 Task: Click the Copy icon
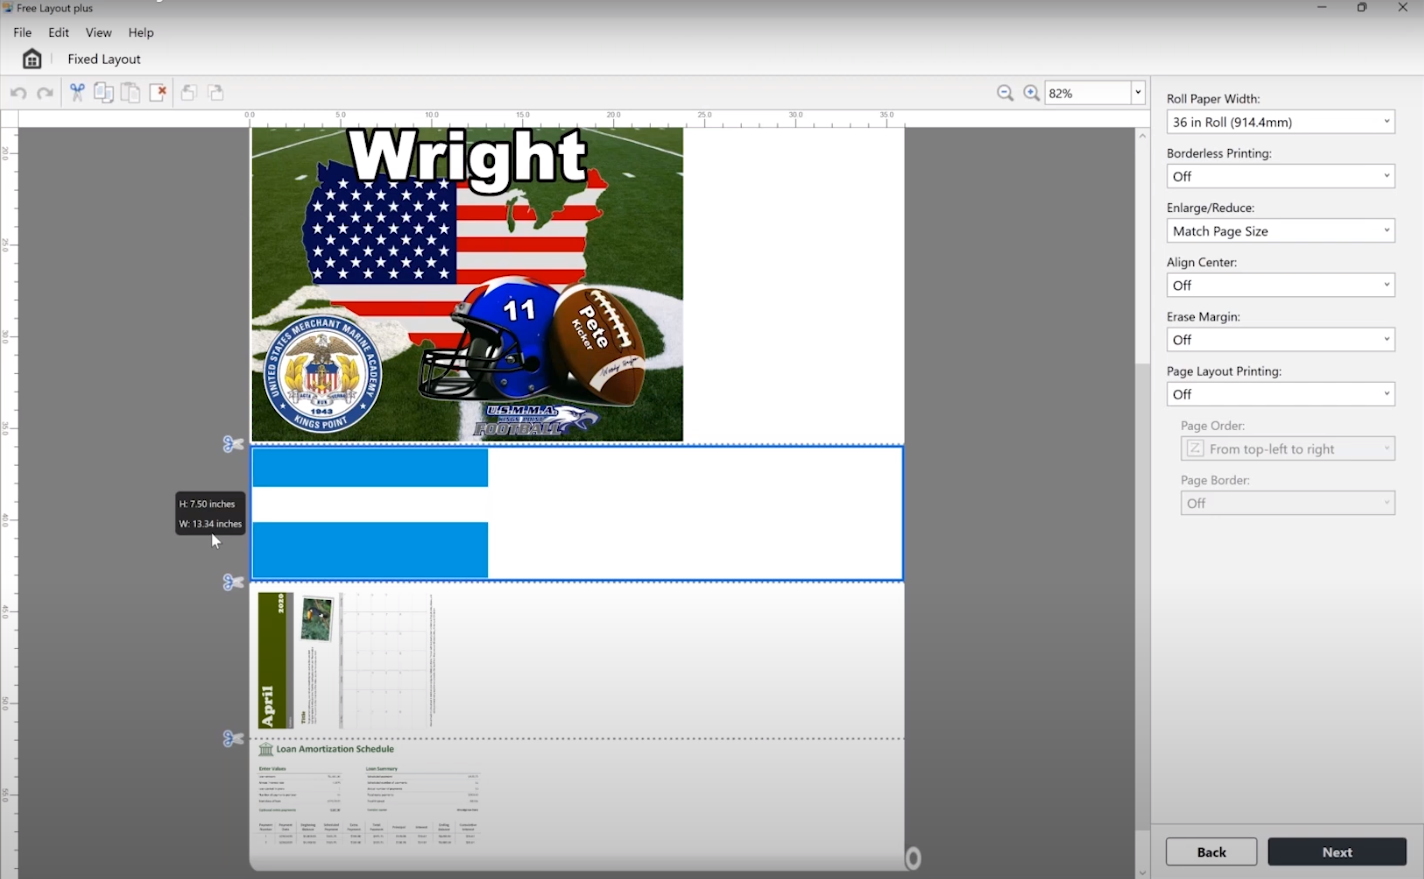(x=104, y=92)
